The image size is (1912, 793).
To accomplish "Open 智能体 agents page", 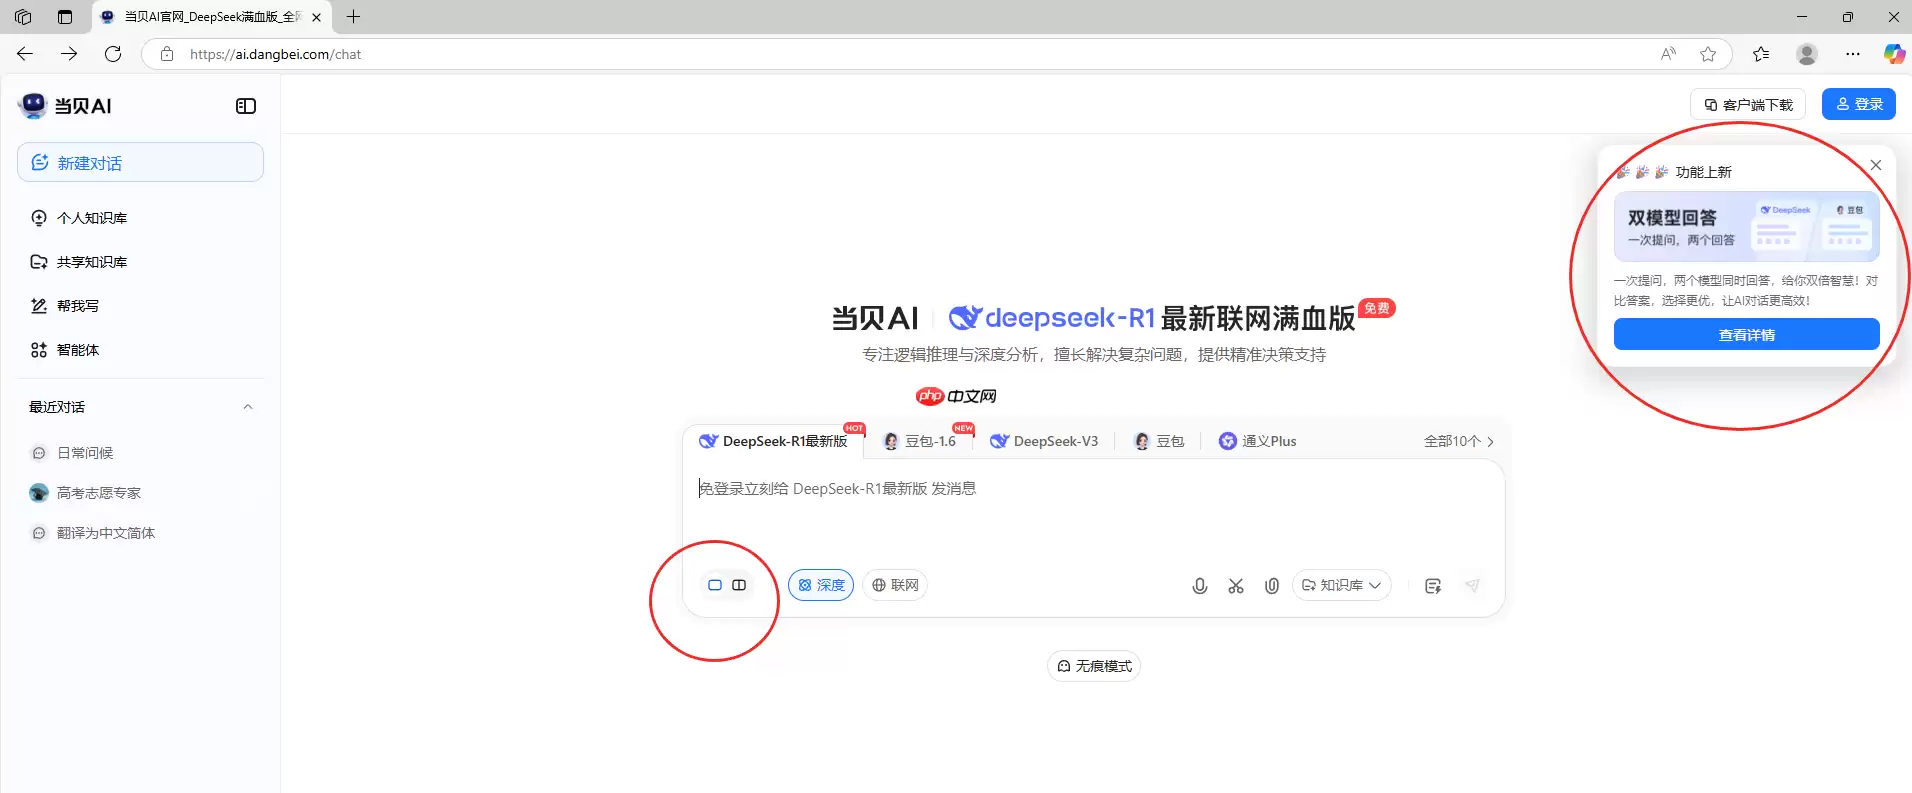I will pyautogui.click(x=78, y=350).
